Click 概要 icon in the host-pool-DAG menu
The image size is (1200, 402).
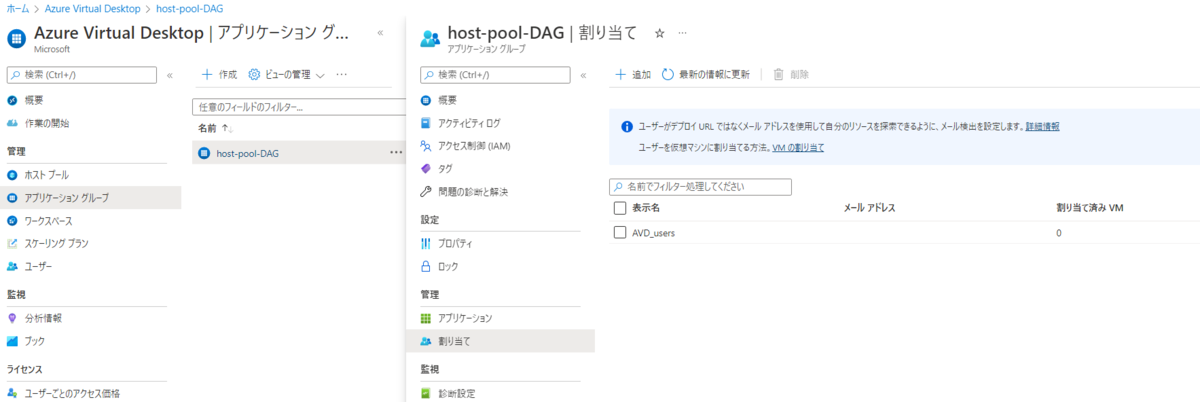coord(427,100)
